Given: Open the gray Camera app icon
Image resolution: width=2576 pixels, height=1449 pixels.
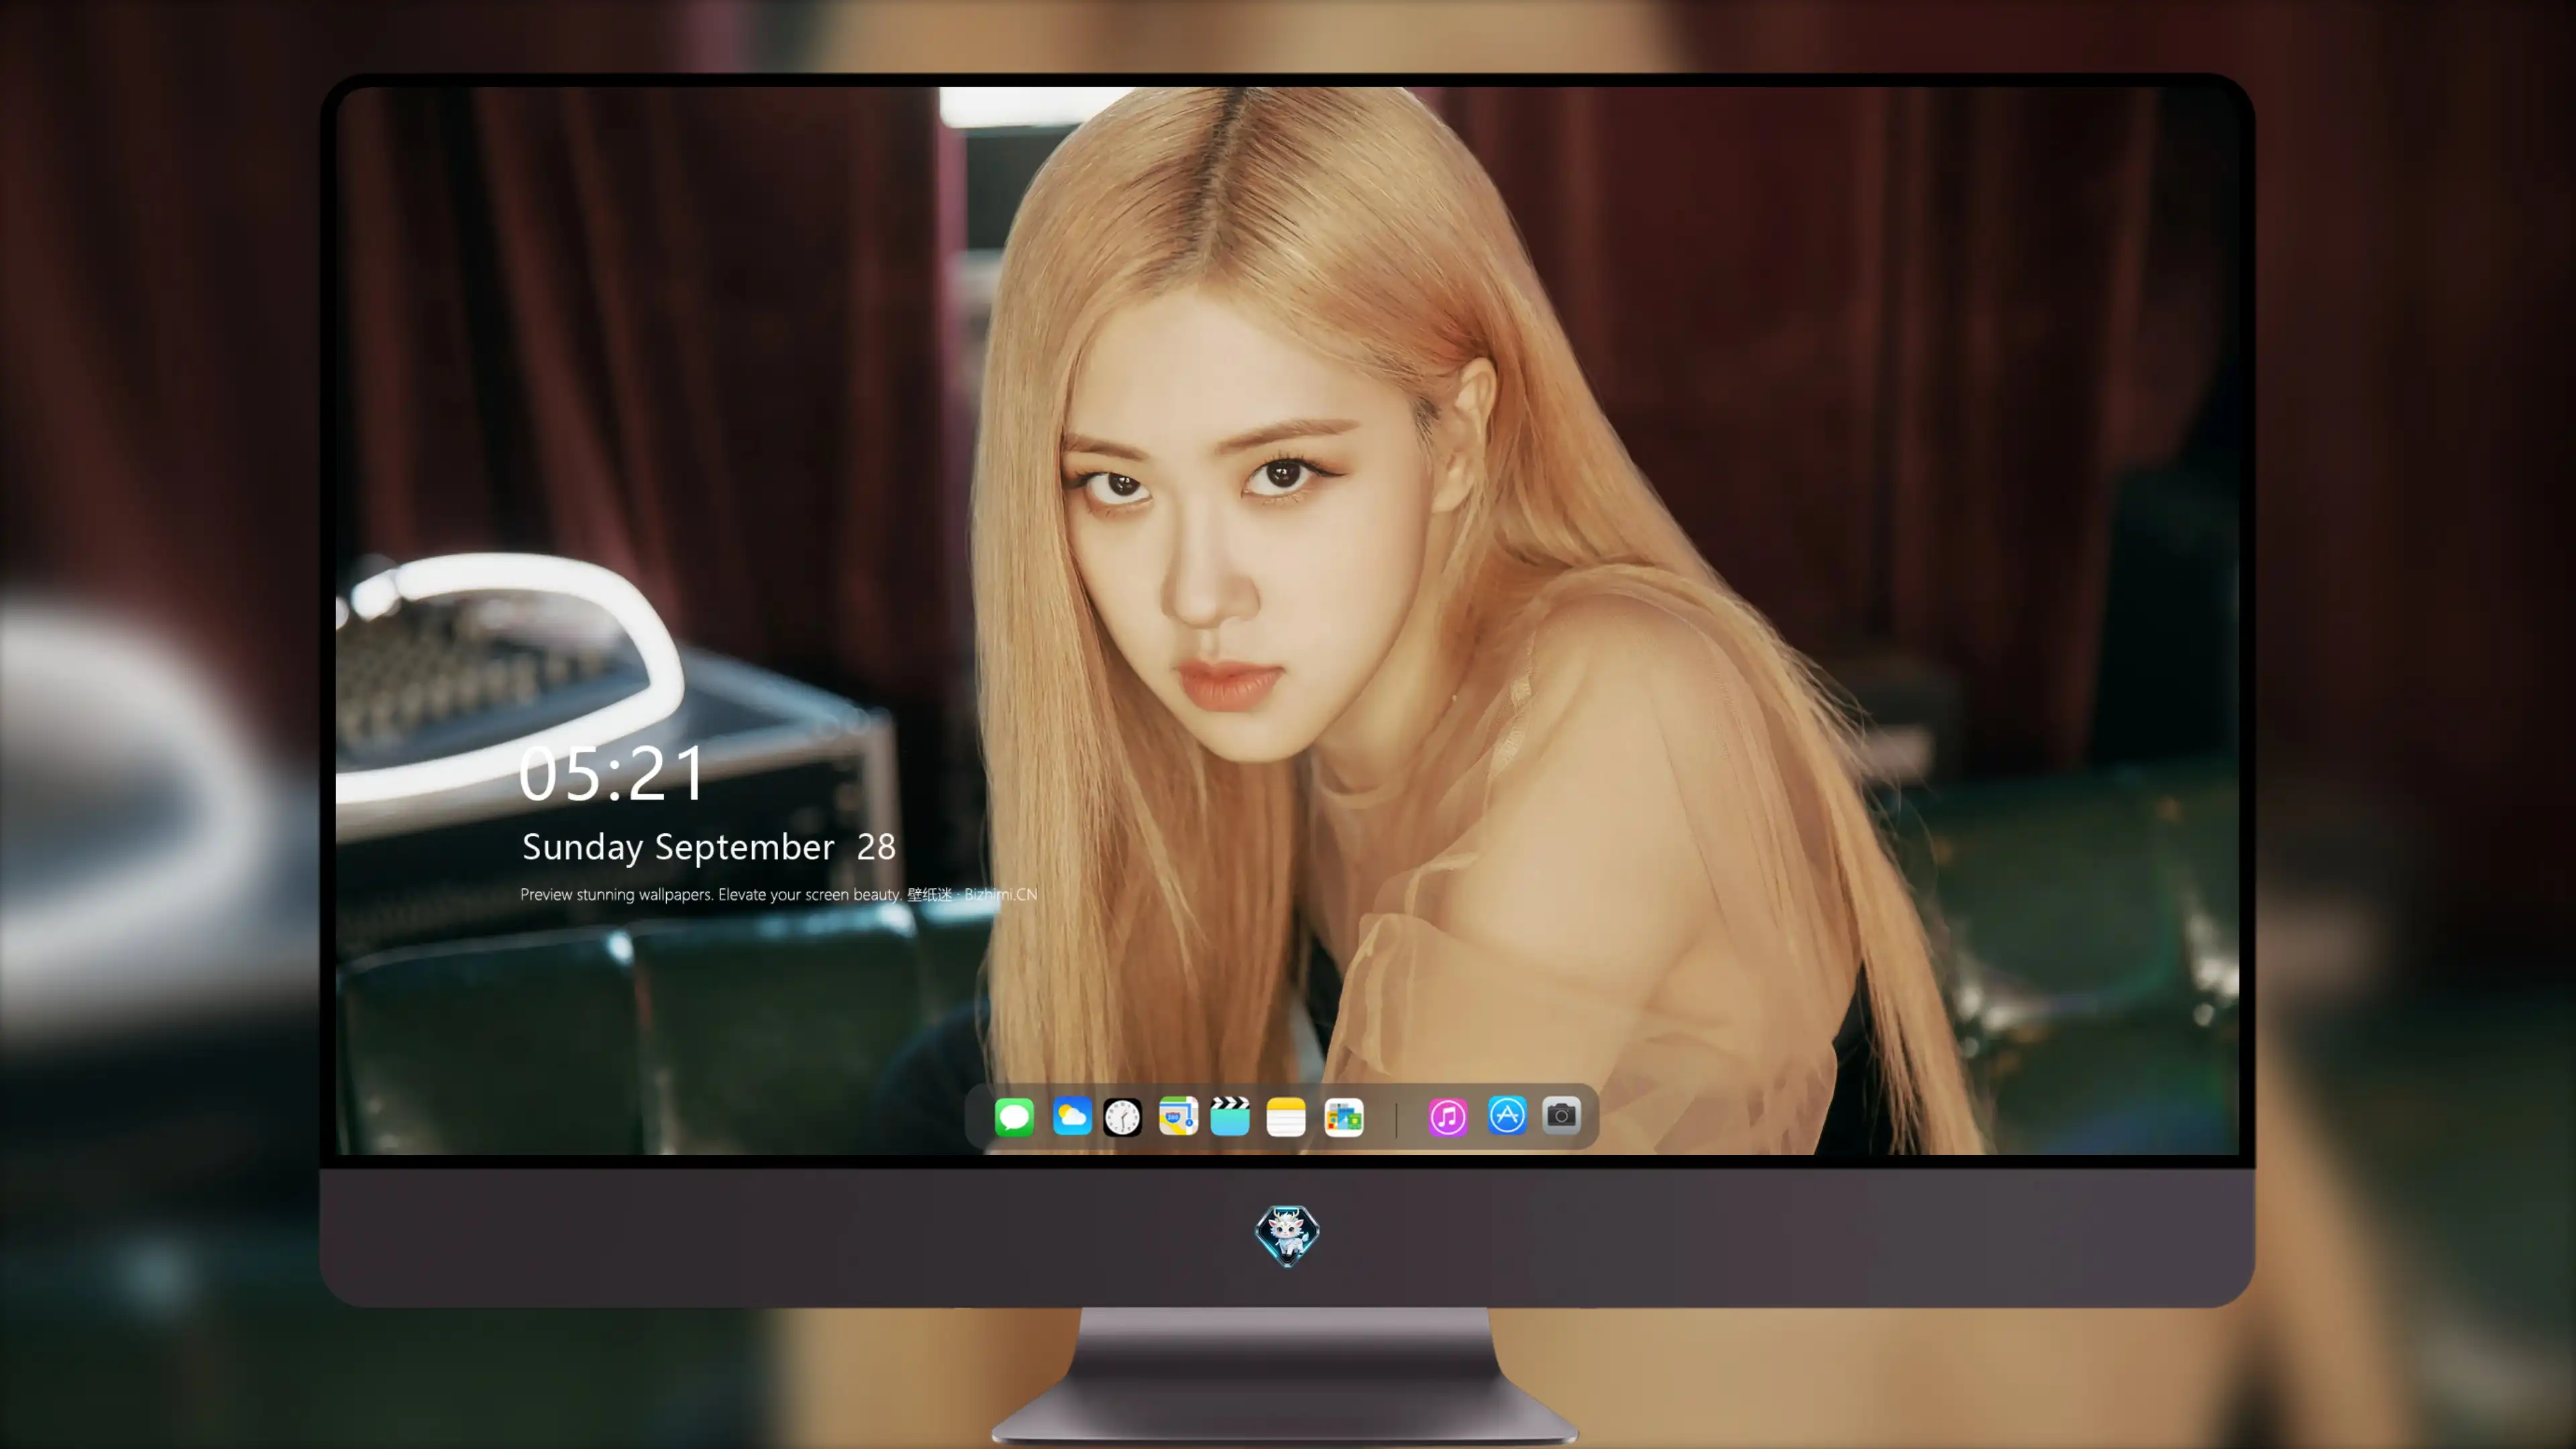Looking at the screenshot, I should tap(1561, 1115).
